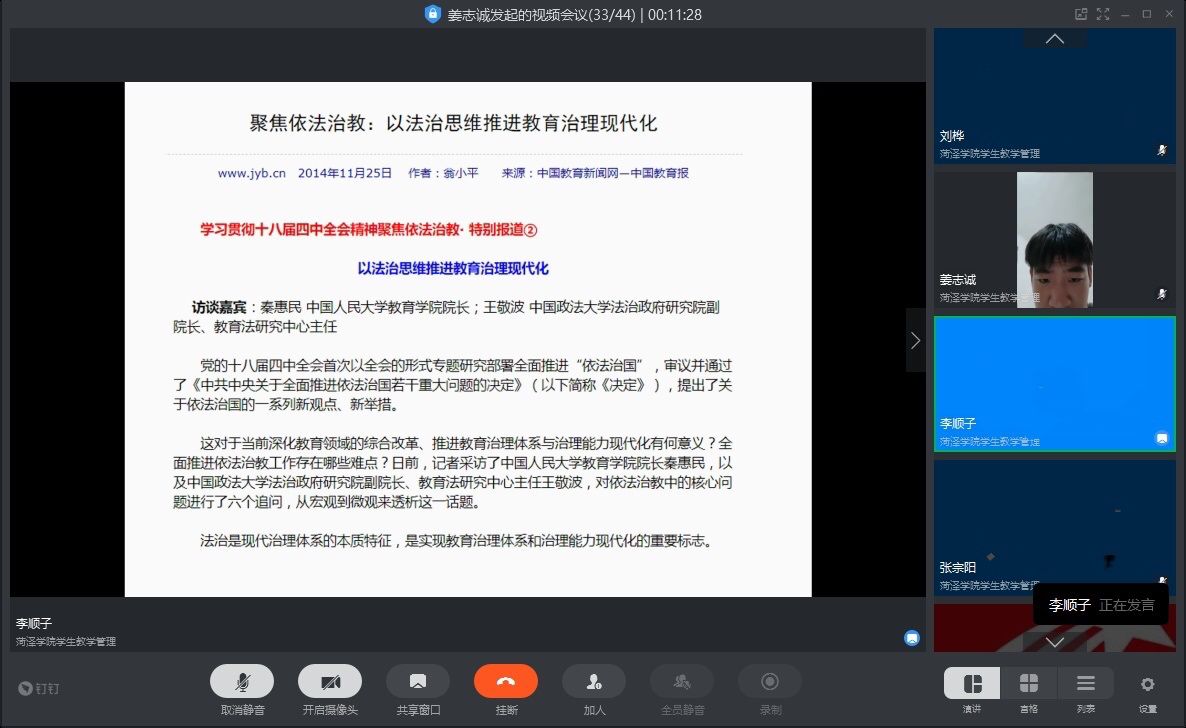This screenshot has width=1186, height=728.
Task: Collapse the participant sidebar with side arrow
Action: click(915, 340)
